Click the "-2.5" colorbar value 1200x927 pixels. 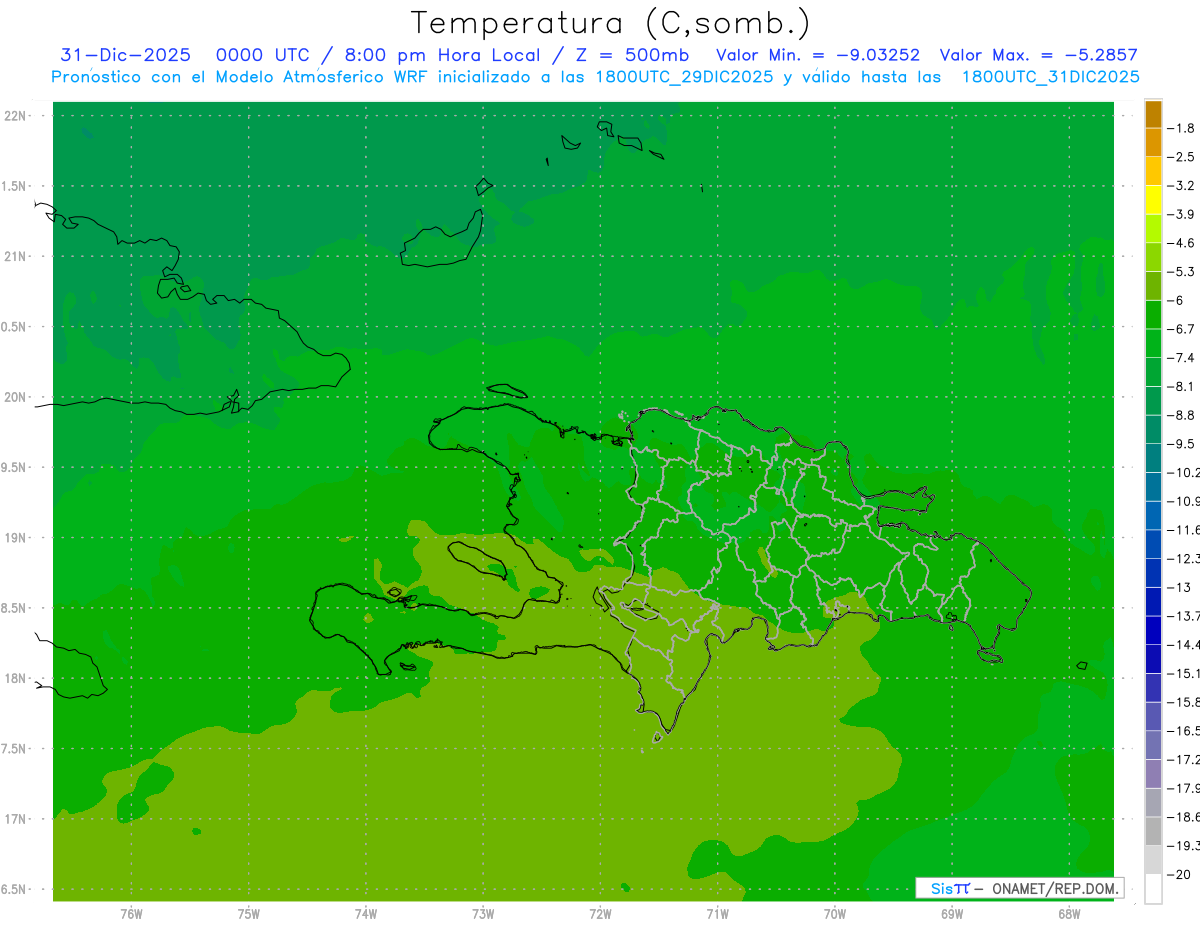click(x=1181, y=157)
